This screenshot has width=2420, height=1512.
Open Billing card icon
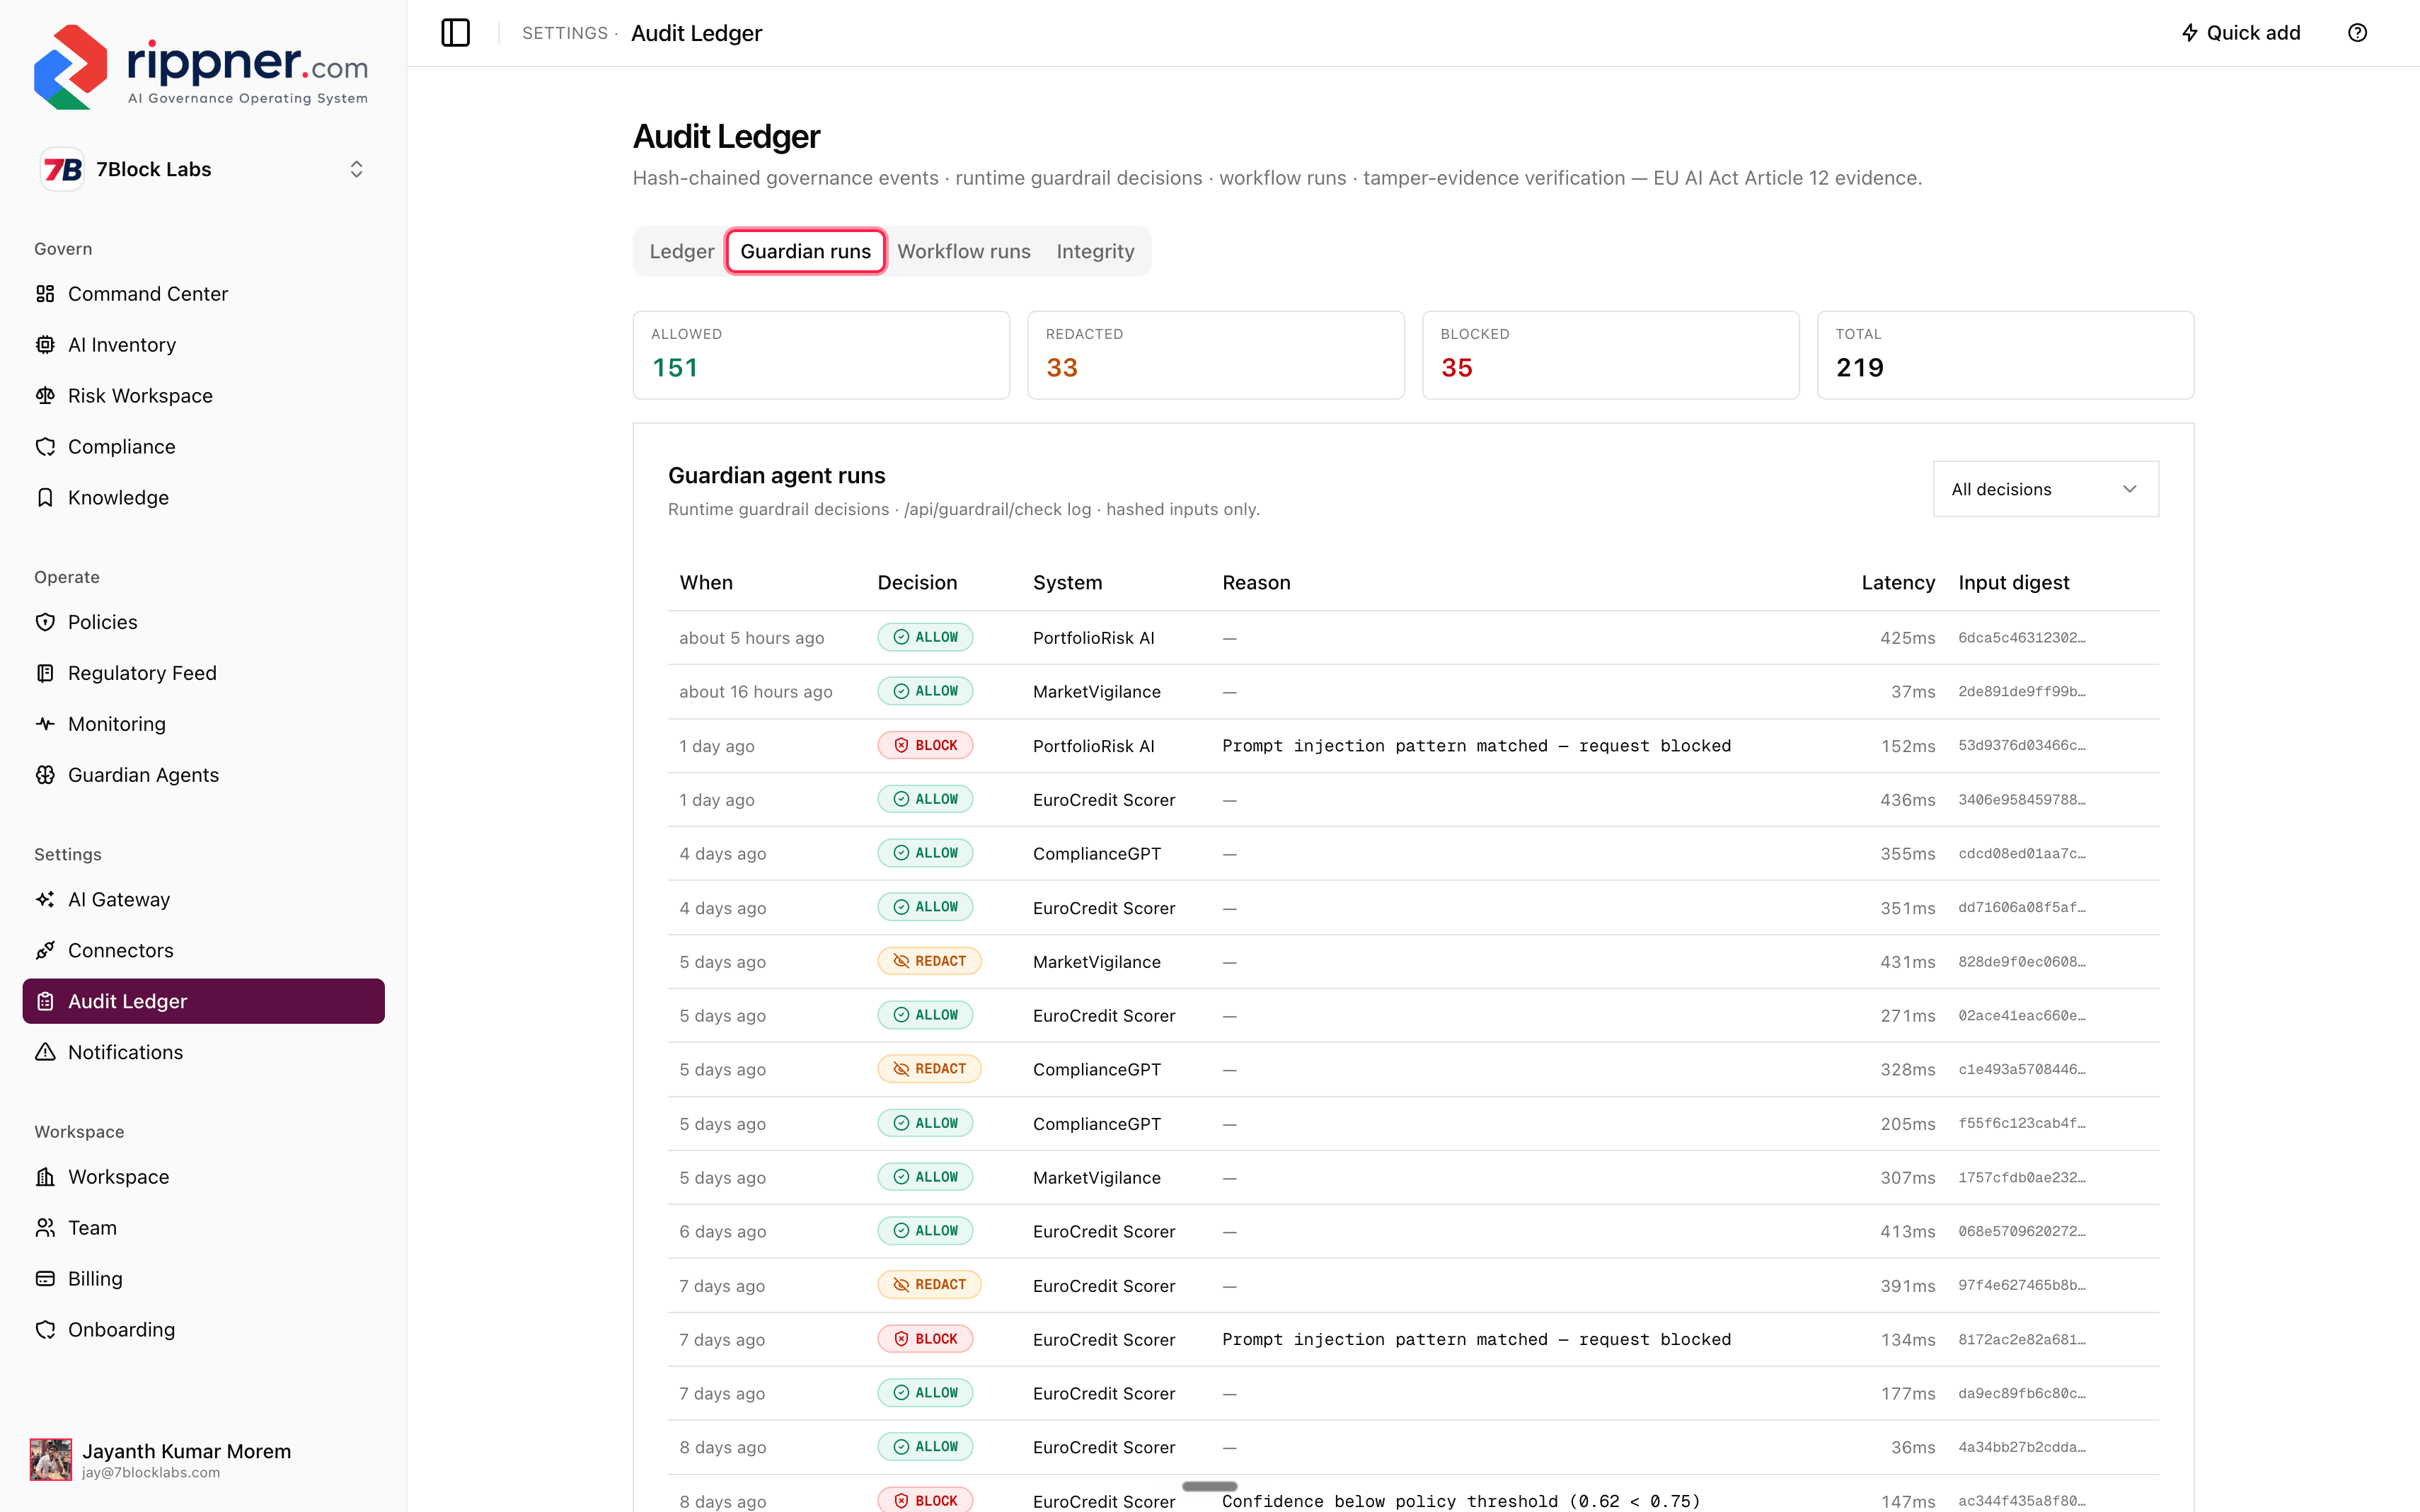[x=45, y=1279]
